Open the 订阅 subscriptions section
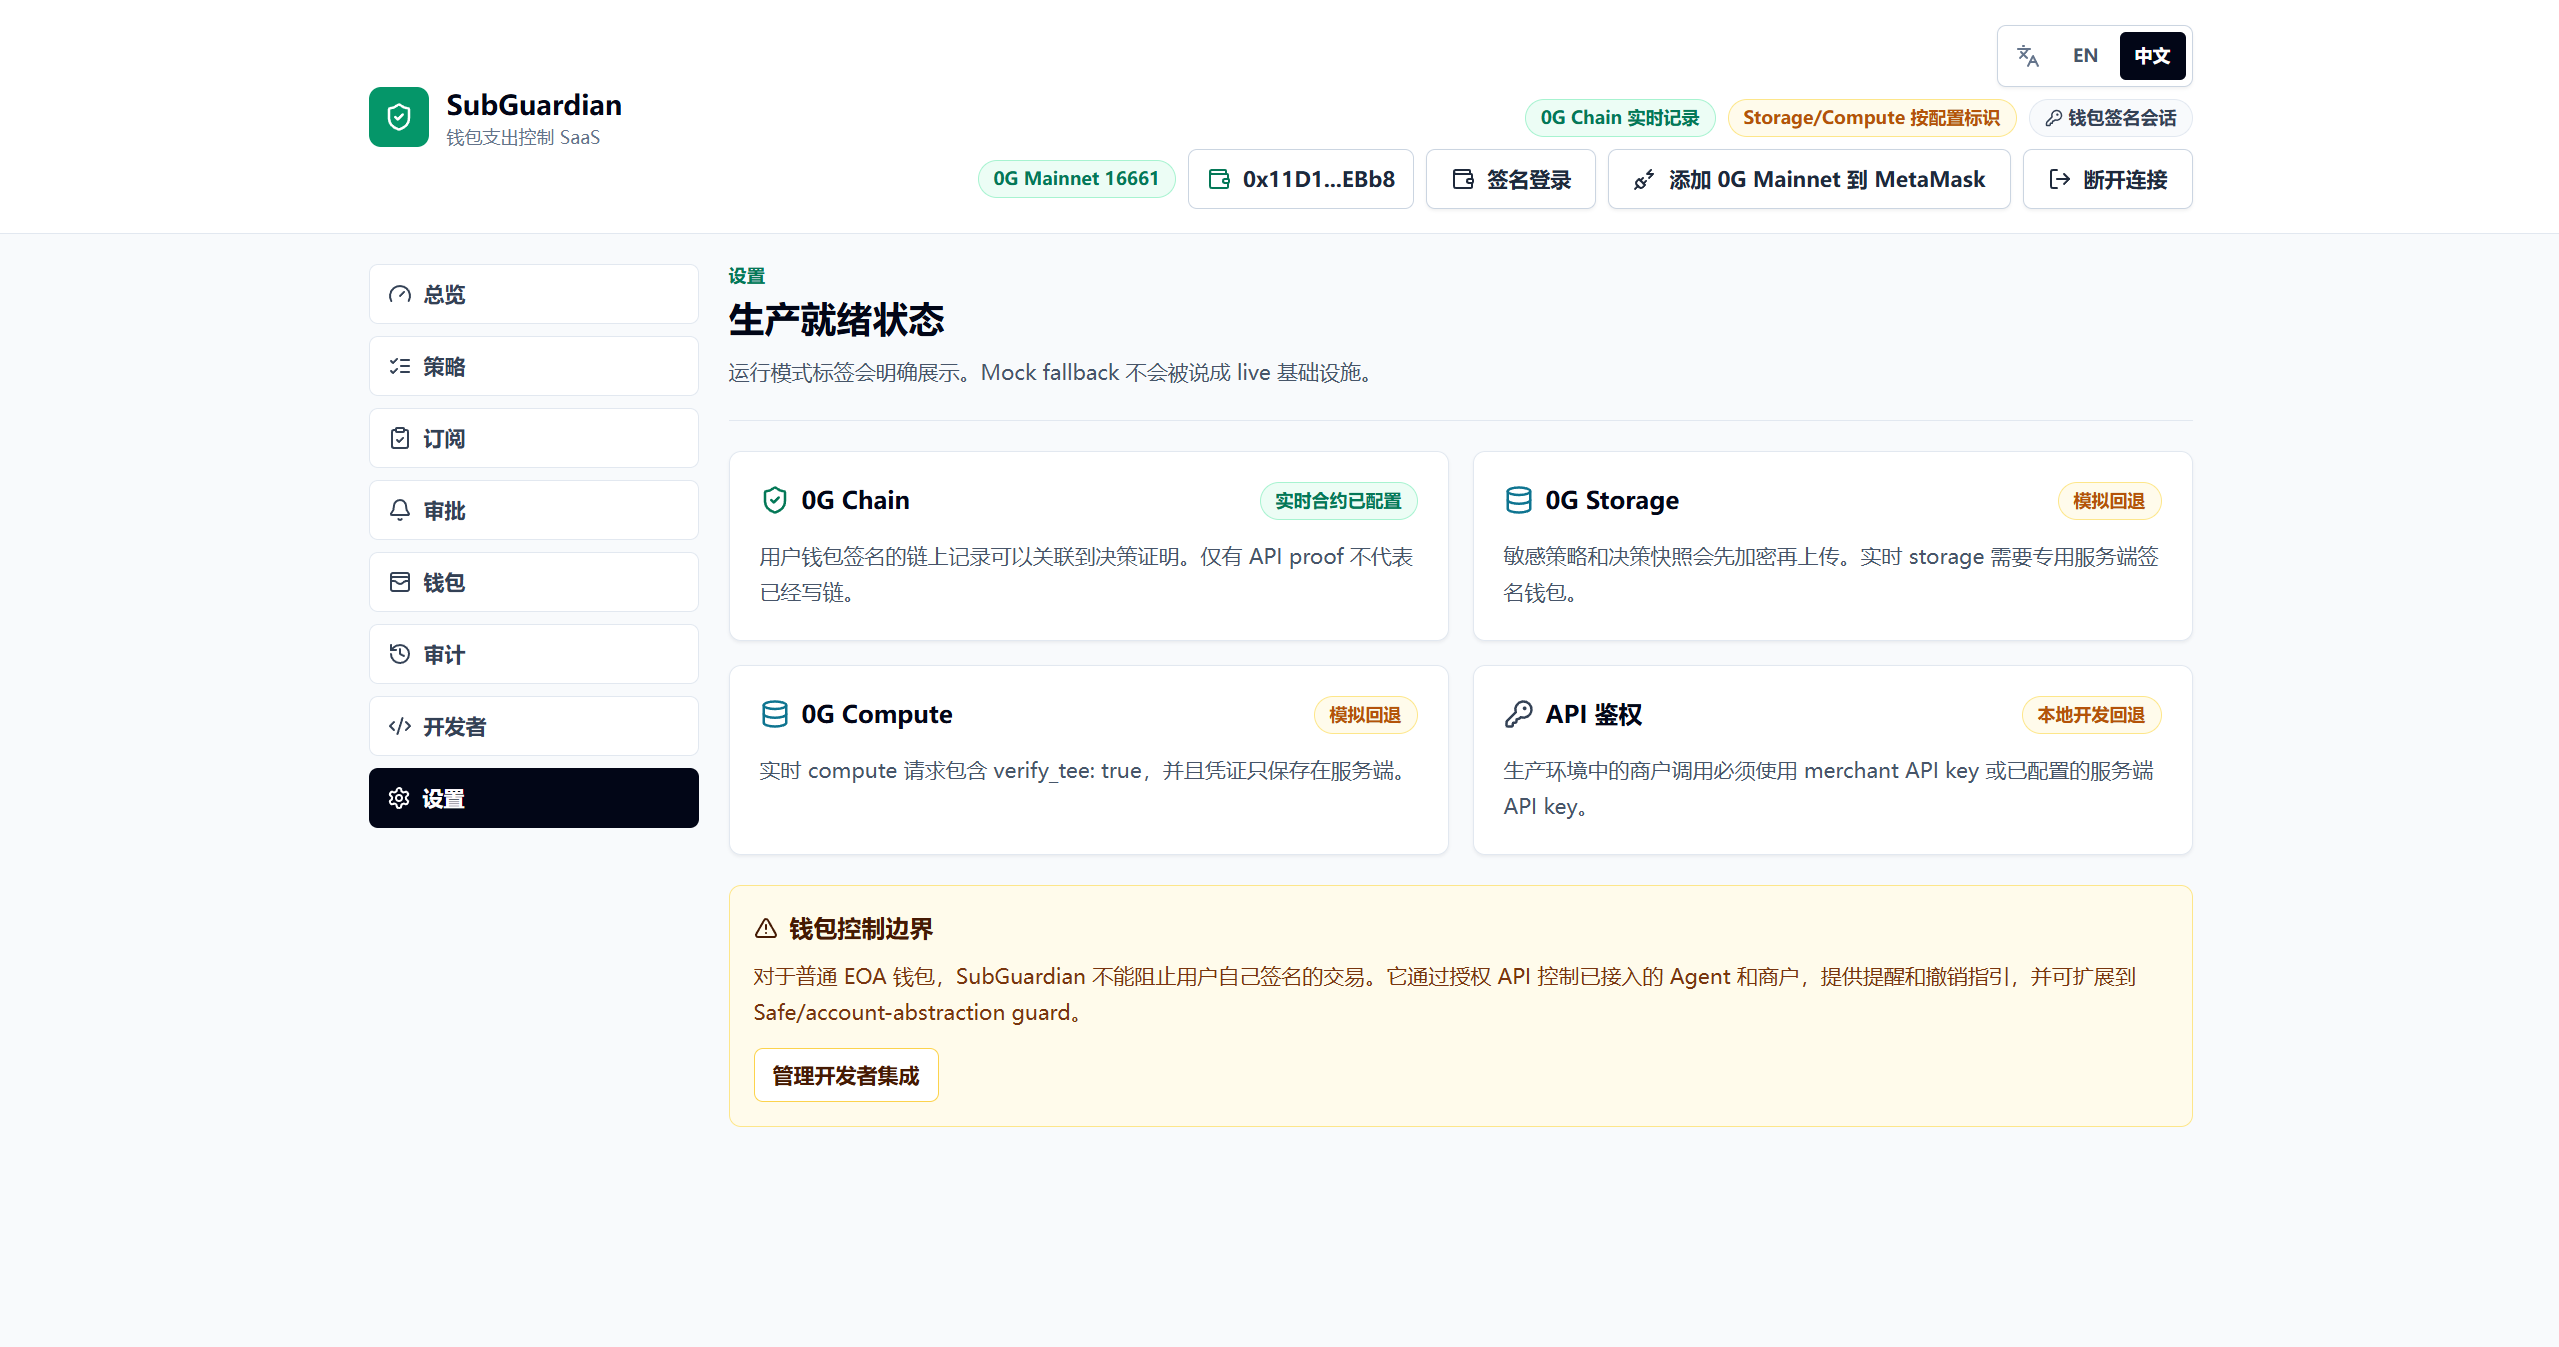The width and height of the screenshot is (2559, 1347). pos(534,438)
